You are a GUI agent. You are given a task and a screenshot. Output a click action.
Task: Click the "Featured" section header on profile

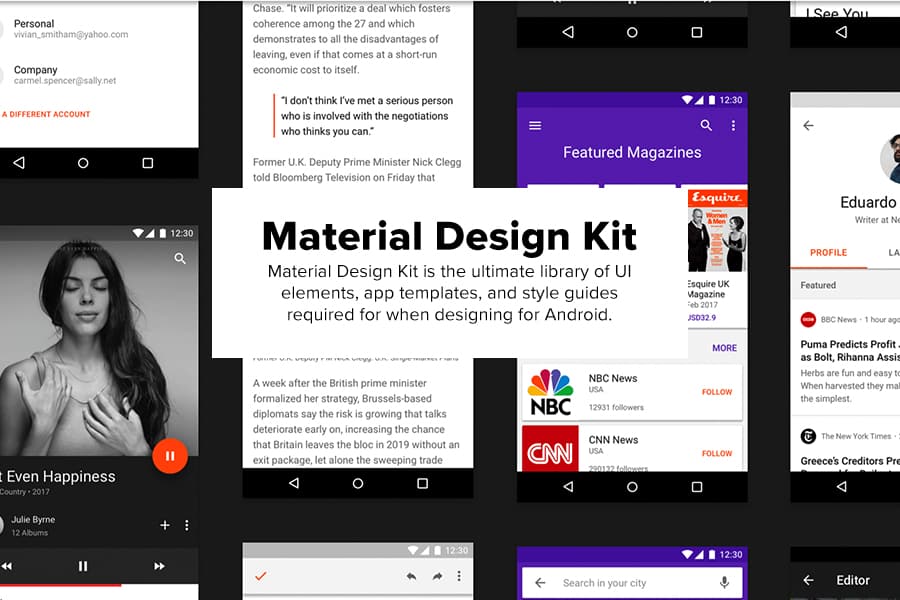point(818,285)
